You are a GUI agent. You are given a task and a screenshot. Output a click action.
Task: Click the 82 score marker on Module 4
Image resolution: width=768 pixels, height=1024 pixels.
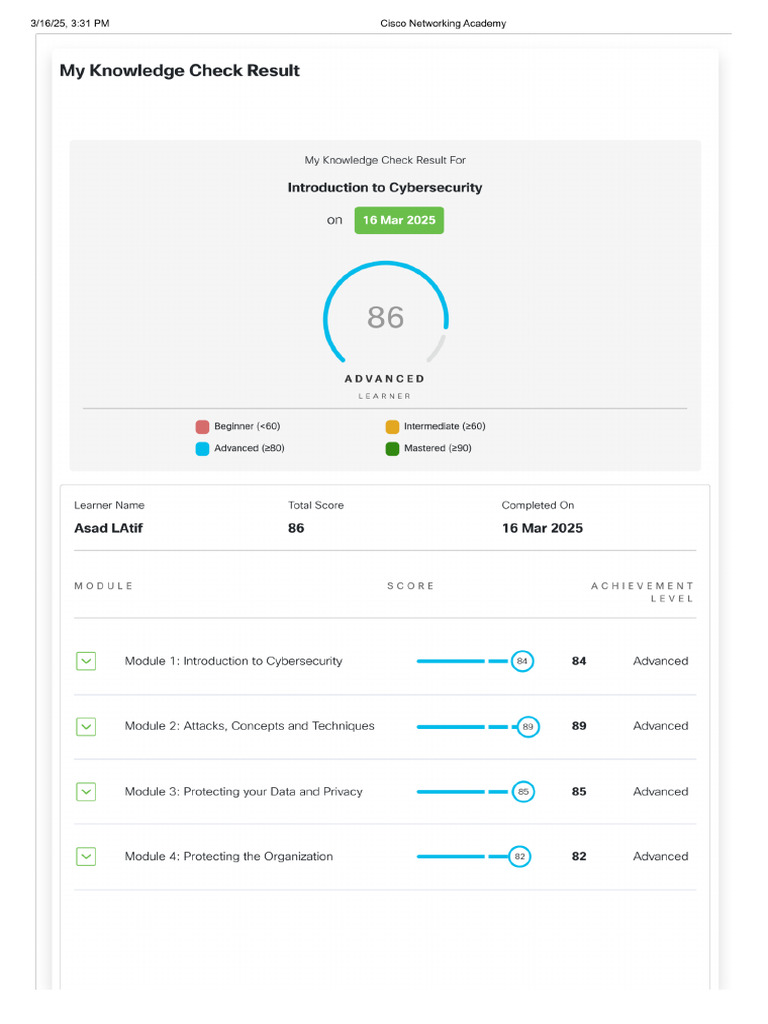point(519,857)
